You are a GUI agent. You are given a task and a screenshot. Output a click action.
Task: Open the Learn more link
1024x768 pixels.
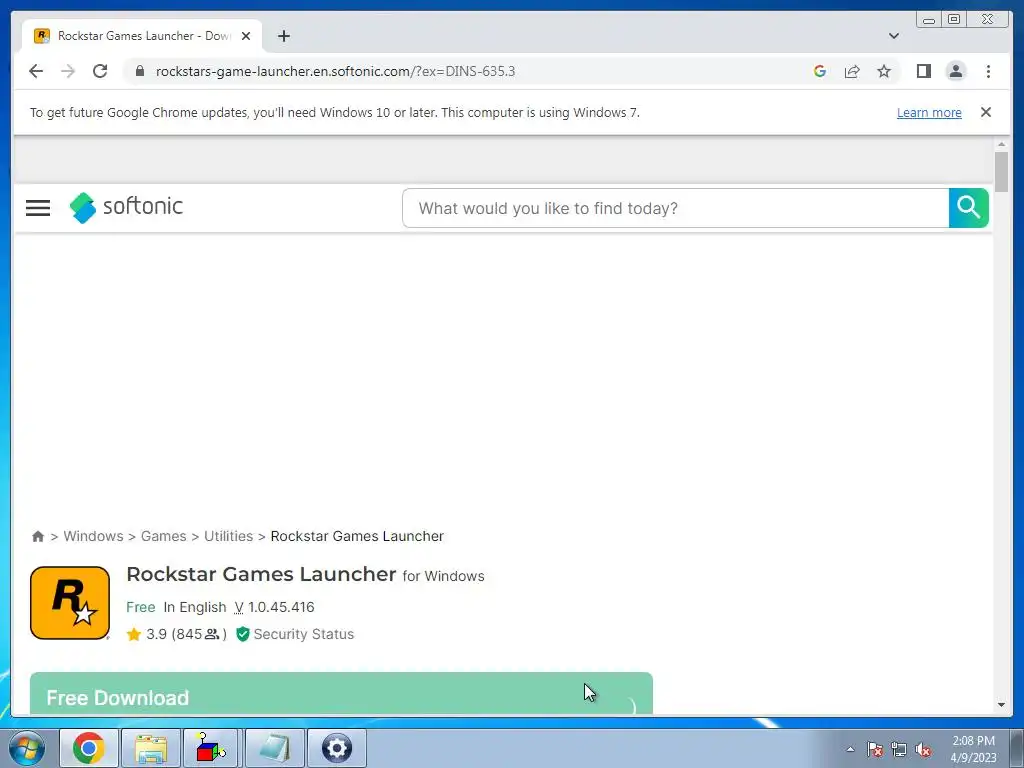pyautogui.click(x=929, y=112)
